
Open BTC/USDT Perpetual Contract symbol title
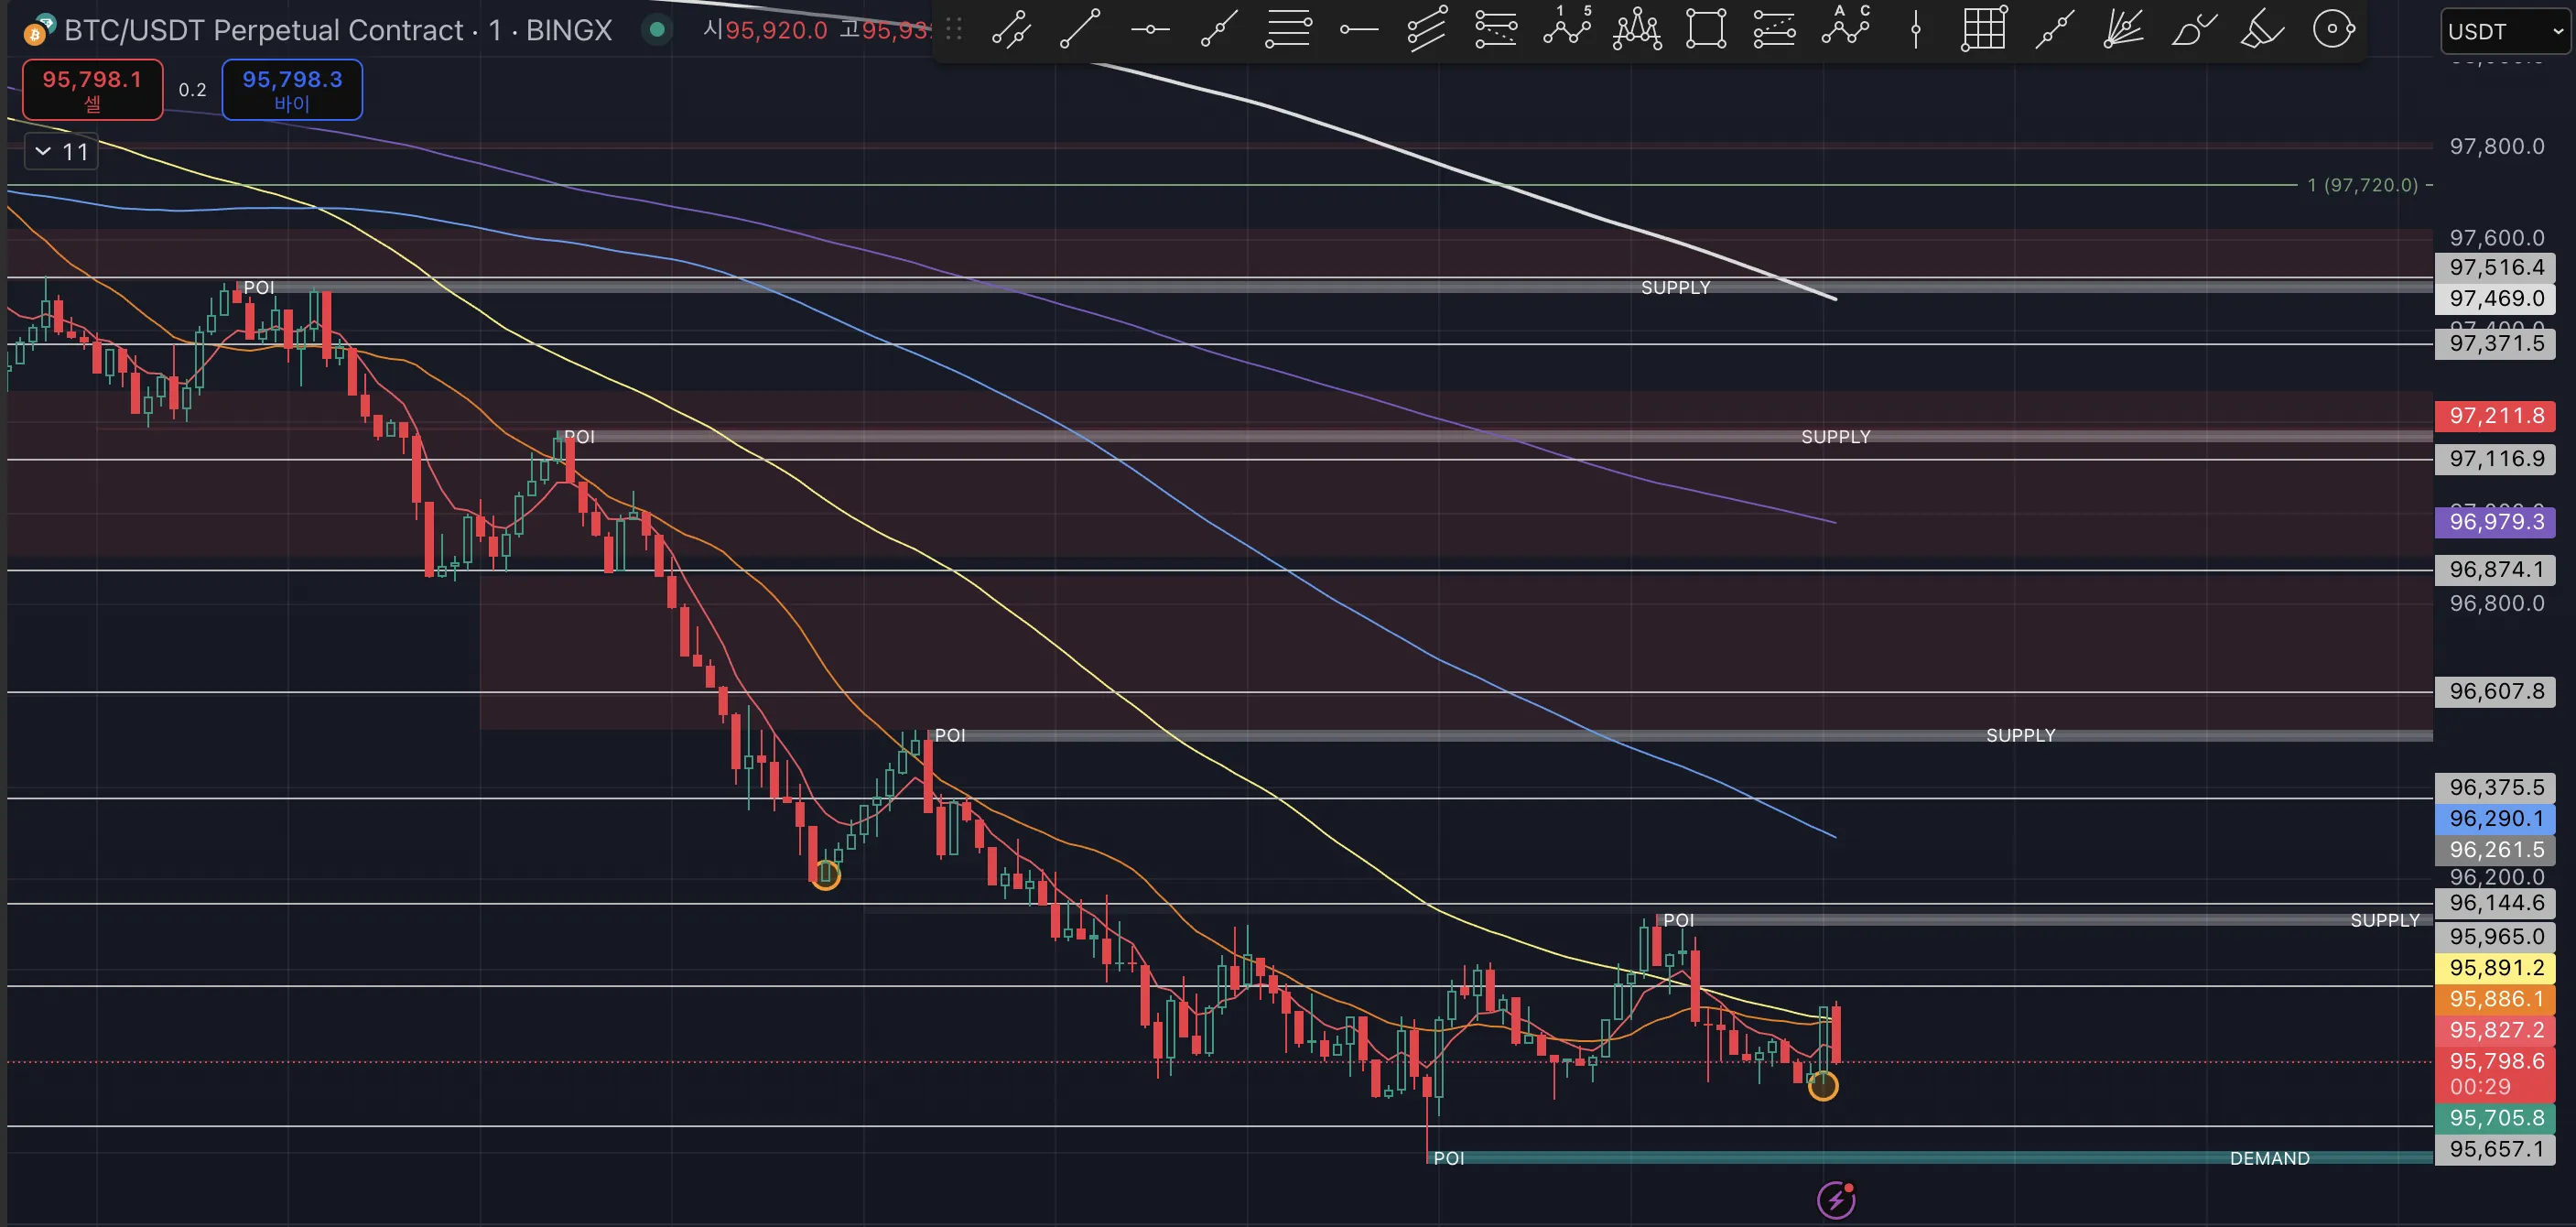pos(338,30)
